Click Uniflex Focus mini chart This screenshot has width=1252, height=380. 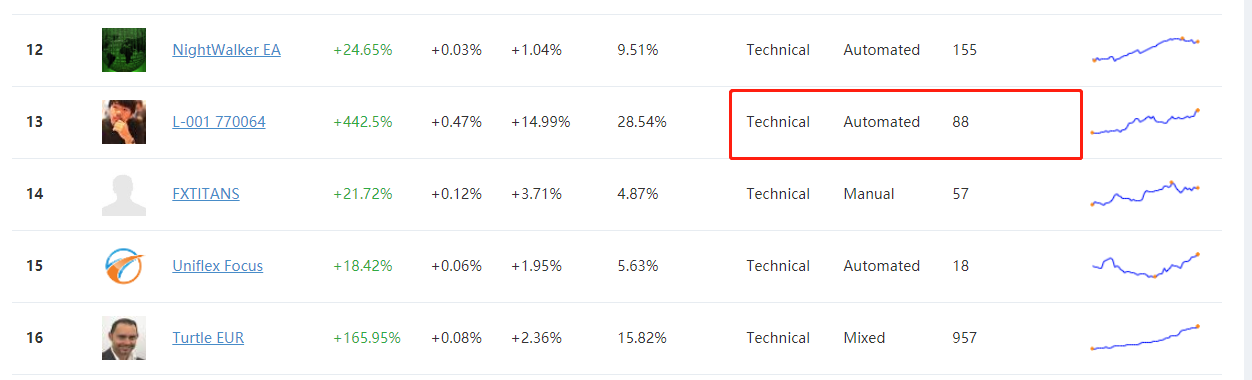tap(1146, 266)
